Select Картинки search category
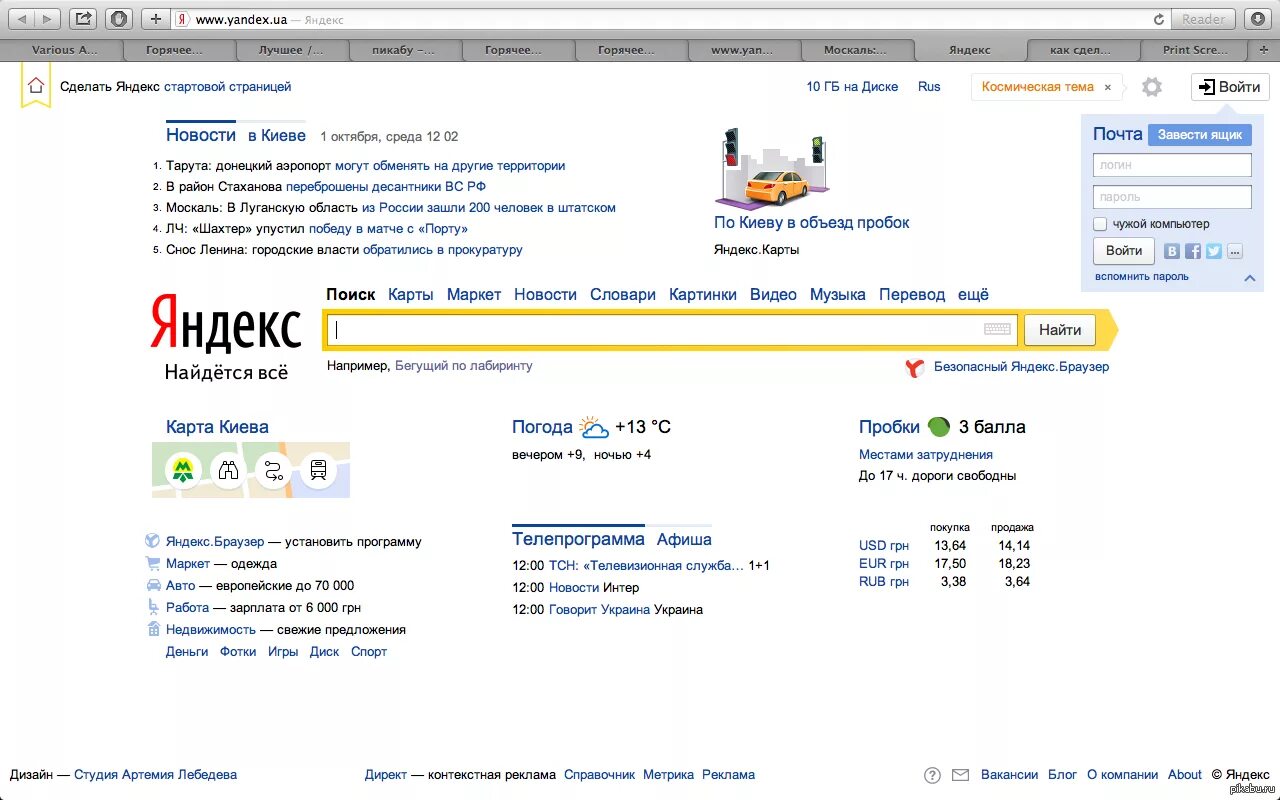Screen dimensions: 1280x800 click(703, 294)
